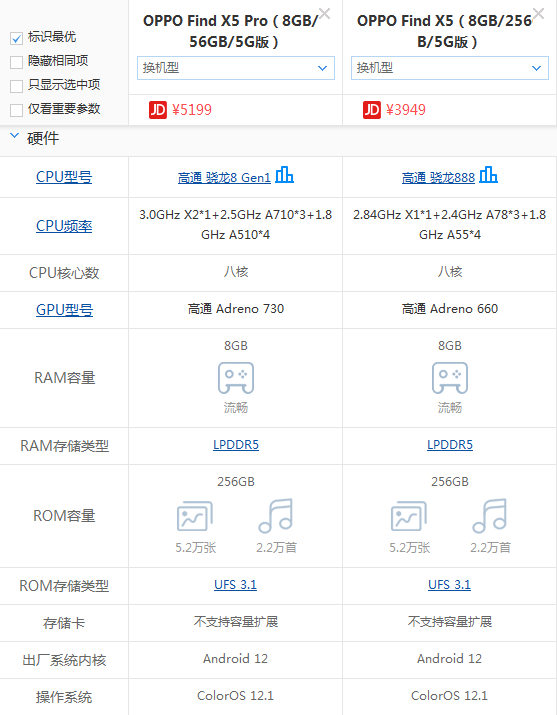
Task: Click 不支持容量扩展 under Find X5 Pro
Action: pyautogui.click(x=236, y=622)
